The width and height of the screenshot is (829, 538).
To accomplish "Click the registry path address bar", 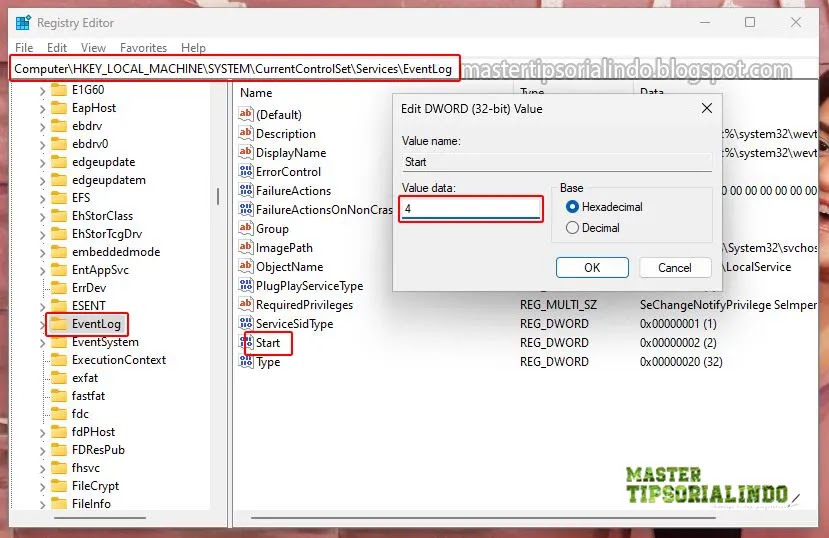I will click(x=235, y=69).
